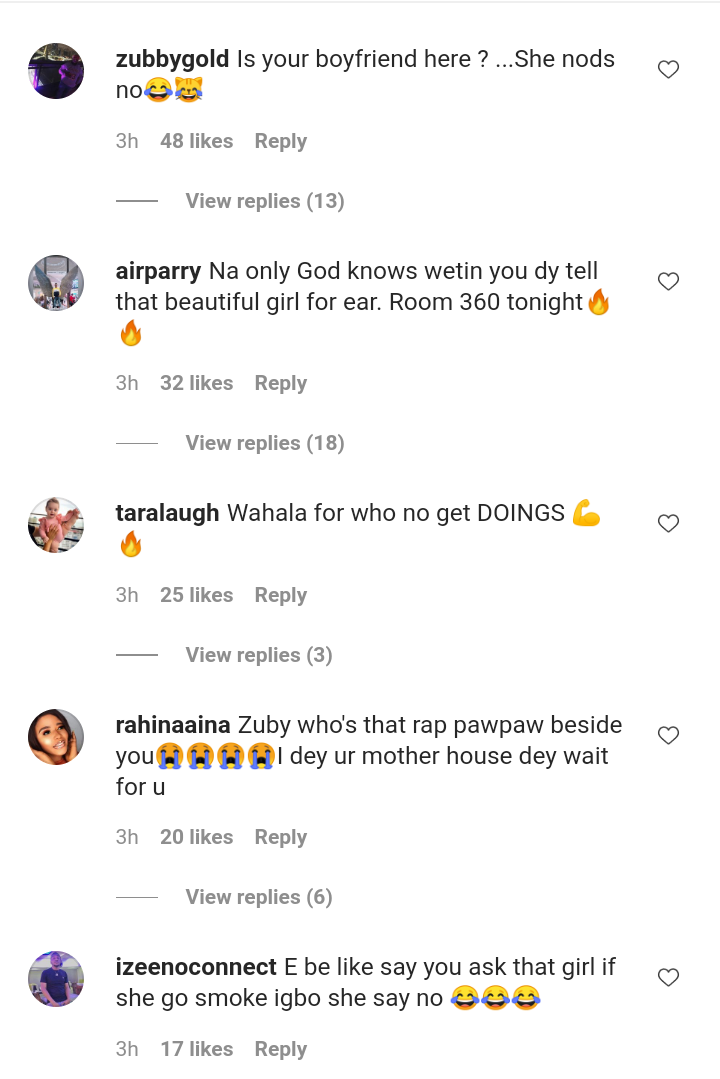Like taralaugh's comment using the heart
Viewport: 720px width, 1079px height.
(668, 524)
